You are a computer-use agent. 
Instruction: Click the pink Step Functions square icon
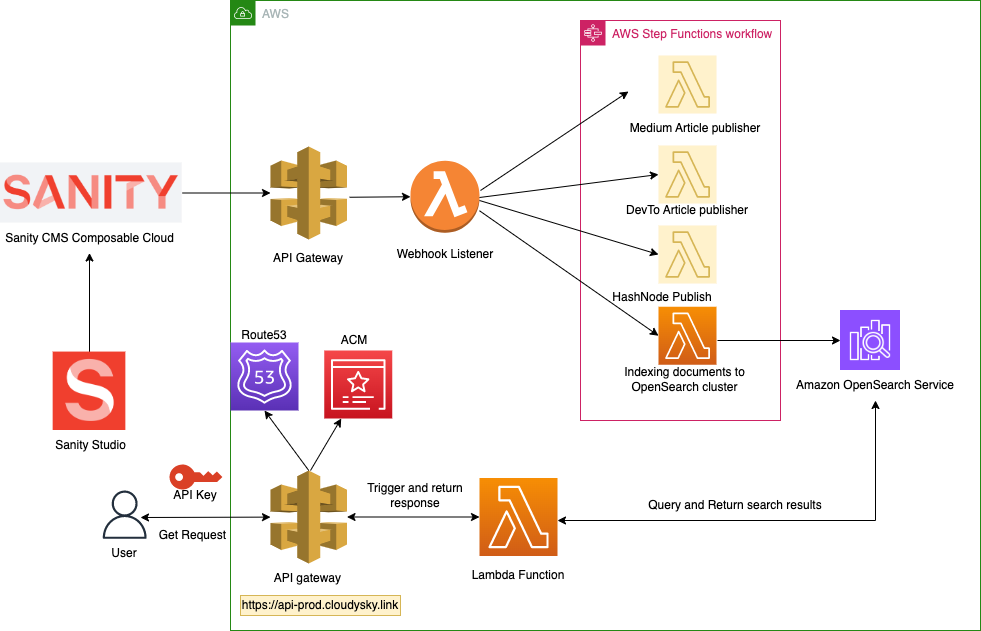(x=592, y=33)
